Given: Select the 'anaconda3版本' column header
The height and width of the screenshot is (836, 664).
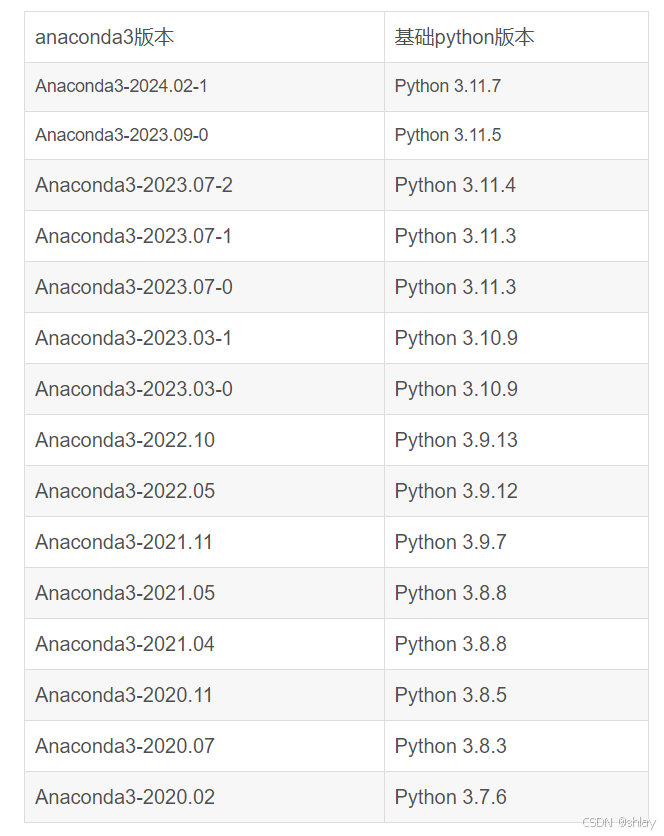Looking at the screenshot, I should (x=204, y=37).
